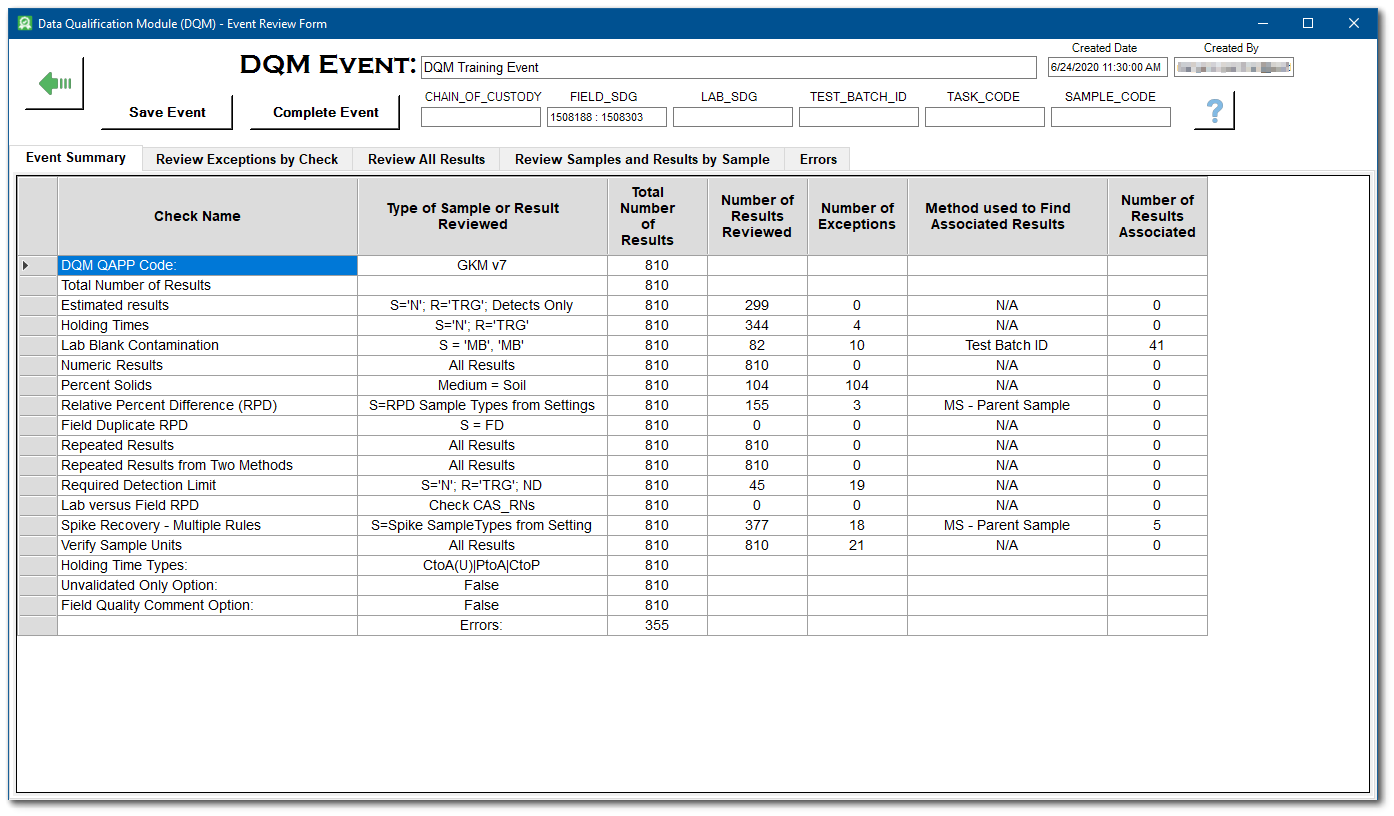Click the 355 errors count cell

[657, 625]
